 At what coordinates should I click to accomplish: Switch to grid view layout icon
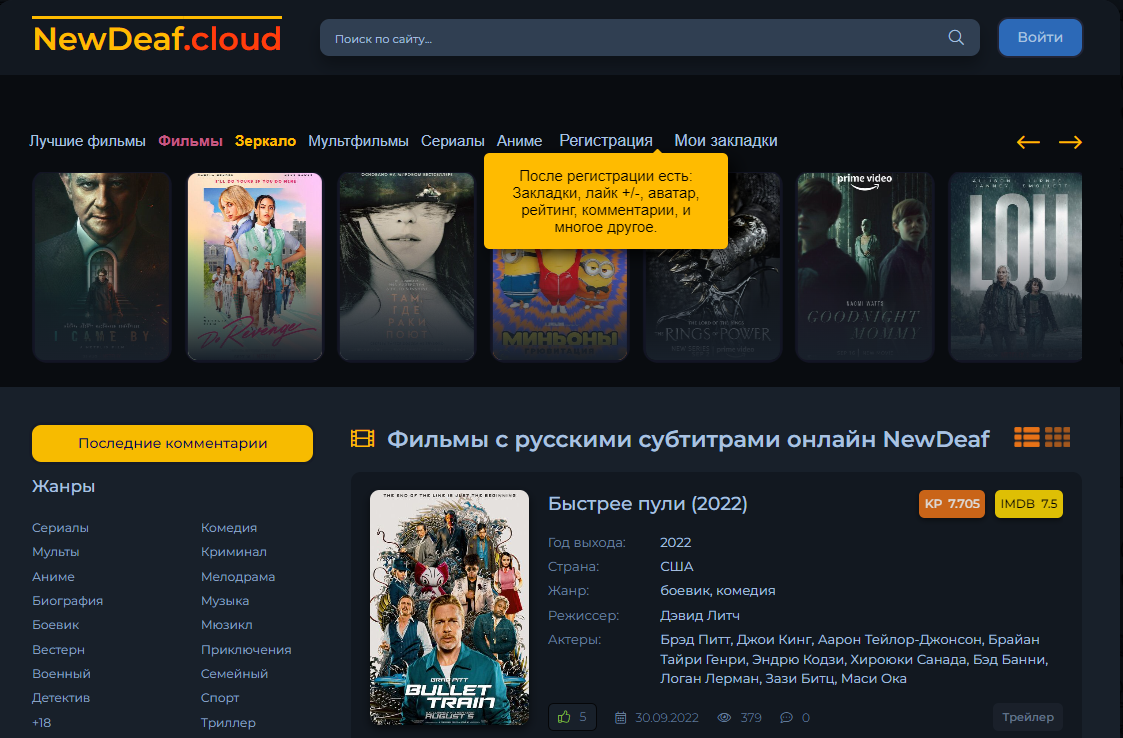[x=1057, y=437]
